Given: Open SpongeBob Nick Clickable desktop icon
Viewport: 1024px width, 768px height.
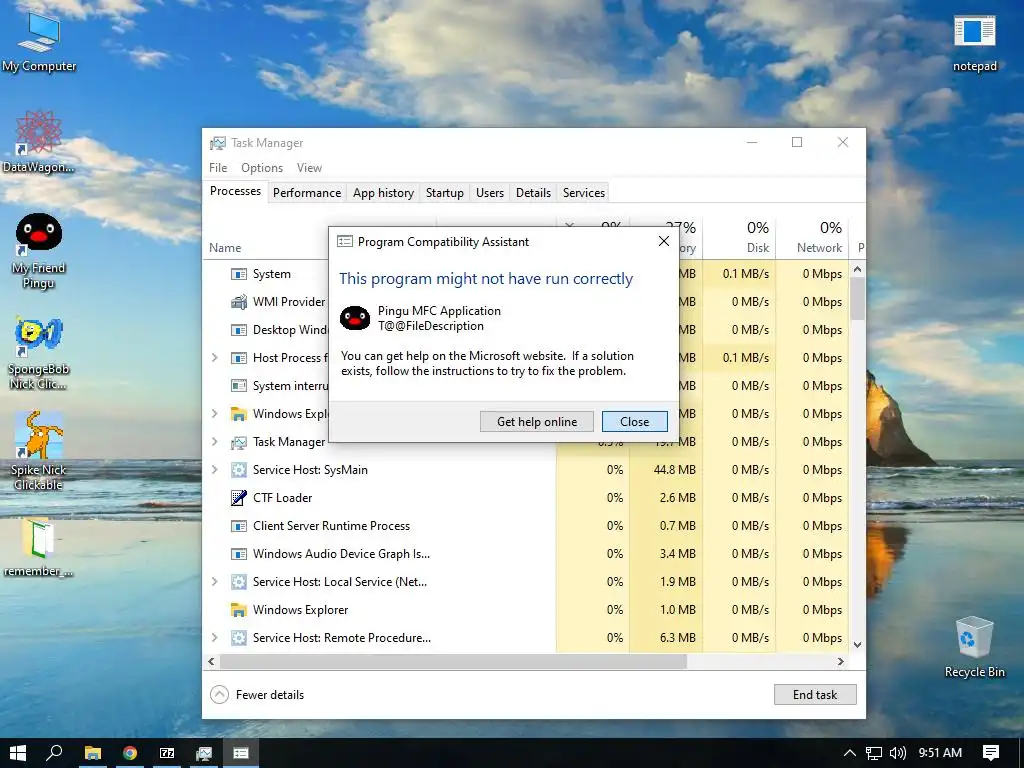Looking at the screenshot, I should pyautogui.click(x=39, y=353).
